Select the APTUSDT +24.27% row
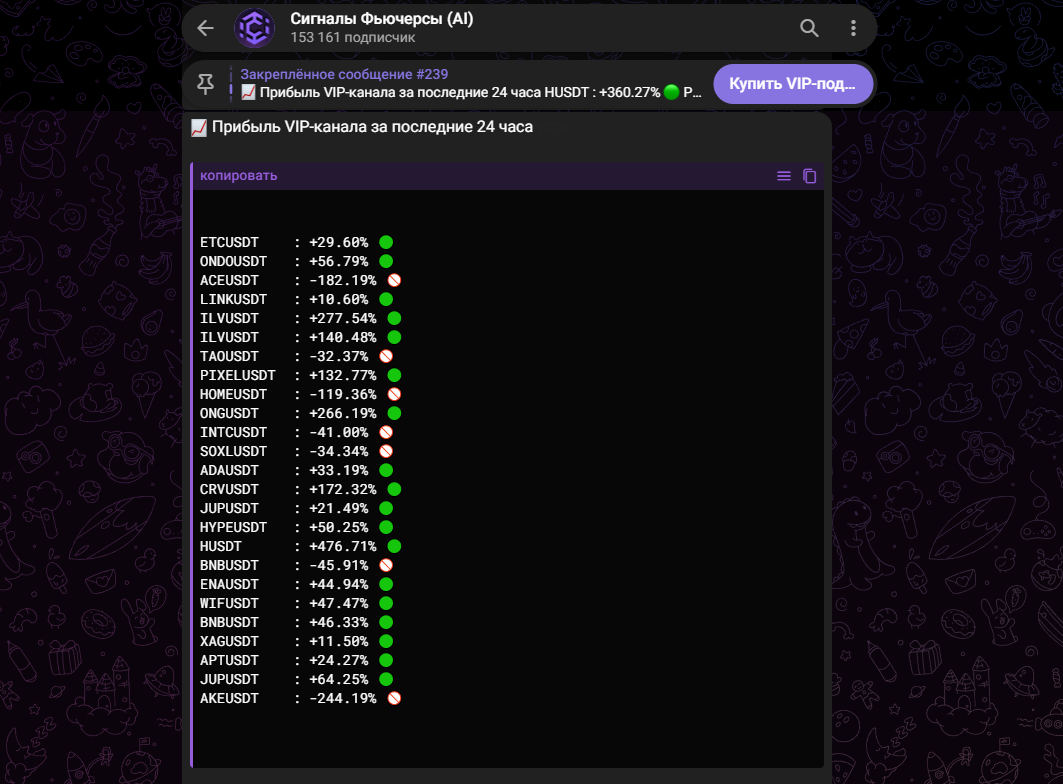Image resolution: width=1063 pixels, height=784 pixels. (x=296, y=660)
